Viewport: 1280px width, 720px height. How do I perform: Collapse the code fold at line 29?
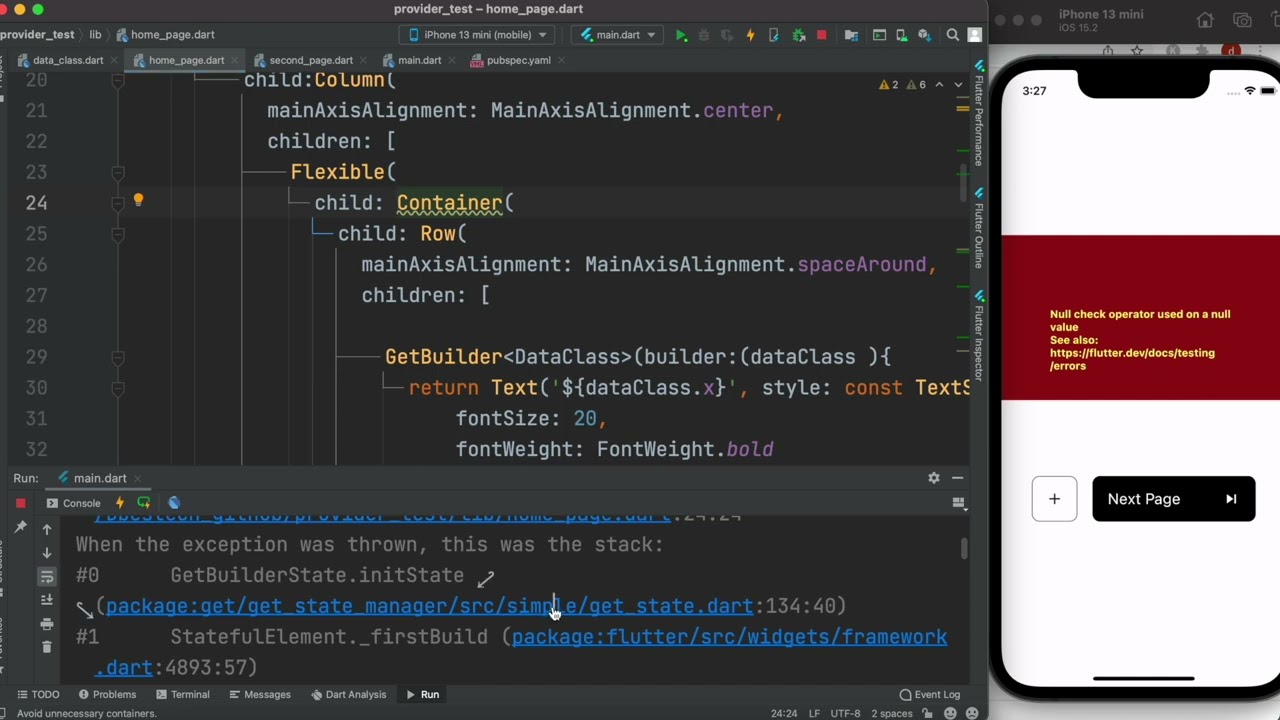117,357
